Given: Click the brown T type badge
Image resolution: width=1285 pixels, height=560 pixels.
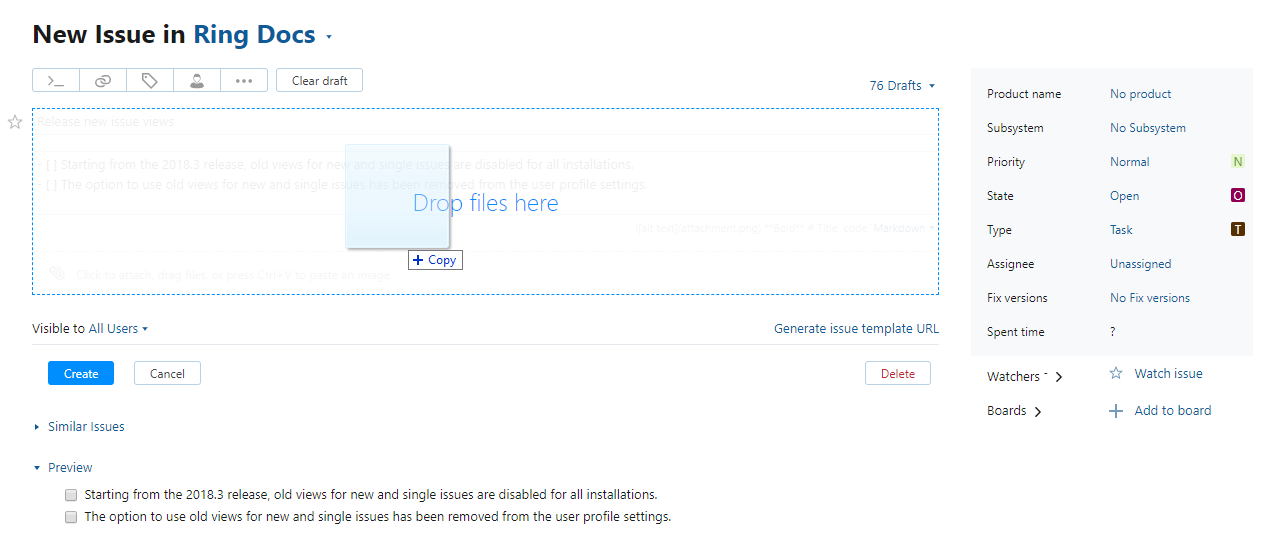Looking at the screenshot, I should pyautogui.click(x=1238, y=230).
